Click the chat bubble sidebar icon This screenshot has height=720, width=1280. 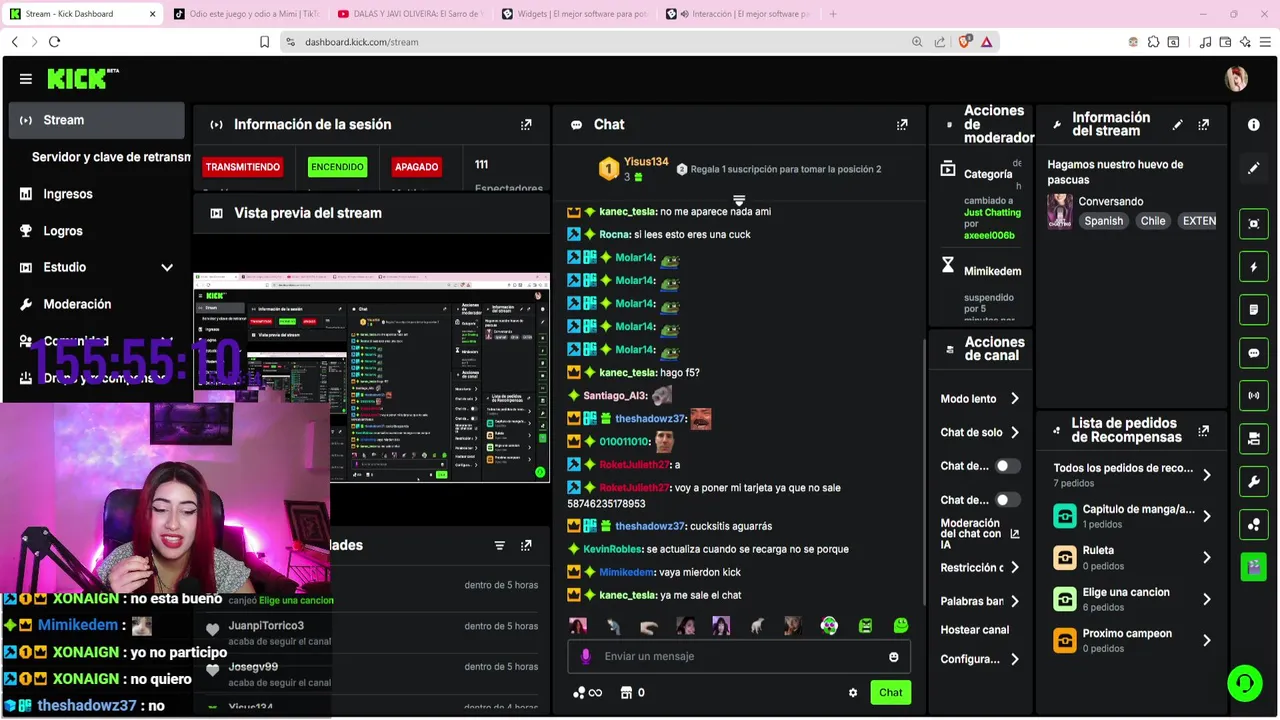tap(1254, 353)
